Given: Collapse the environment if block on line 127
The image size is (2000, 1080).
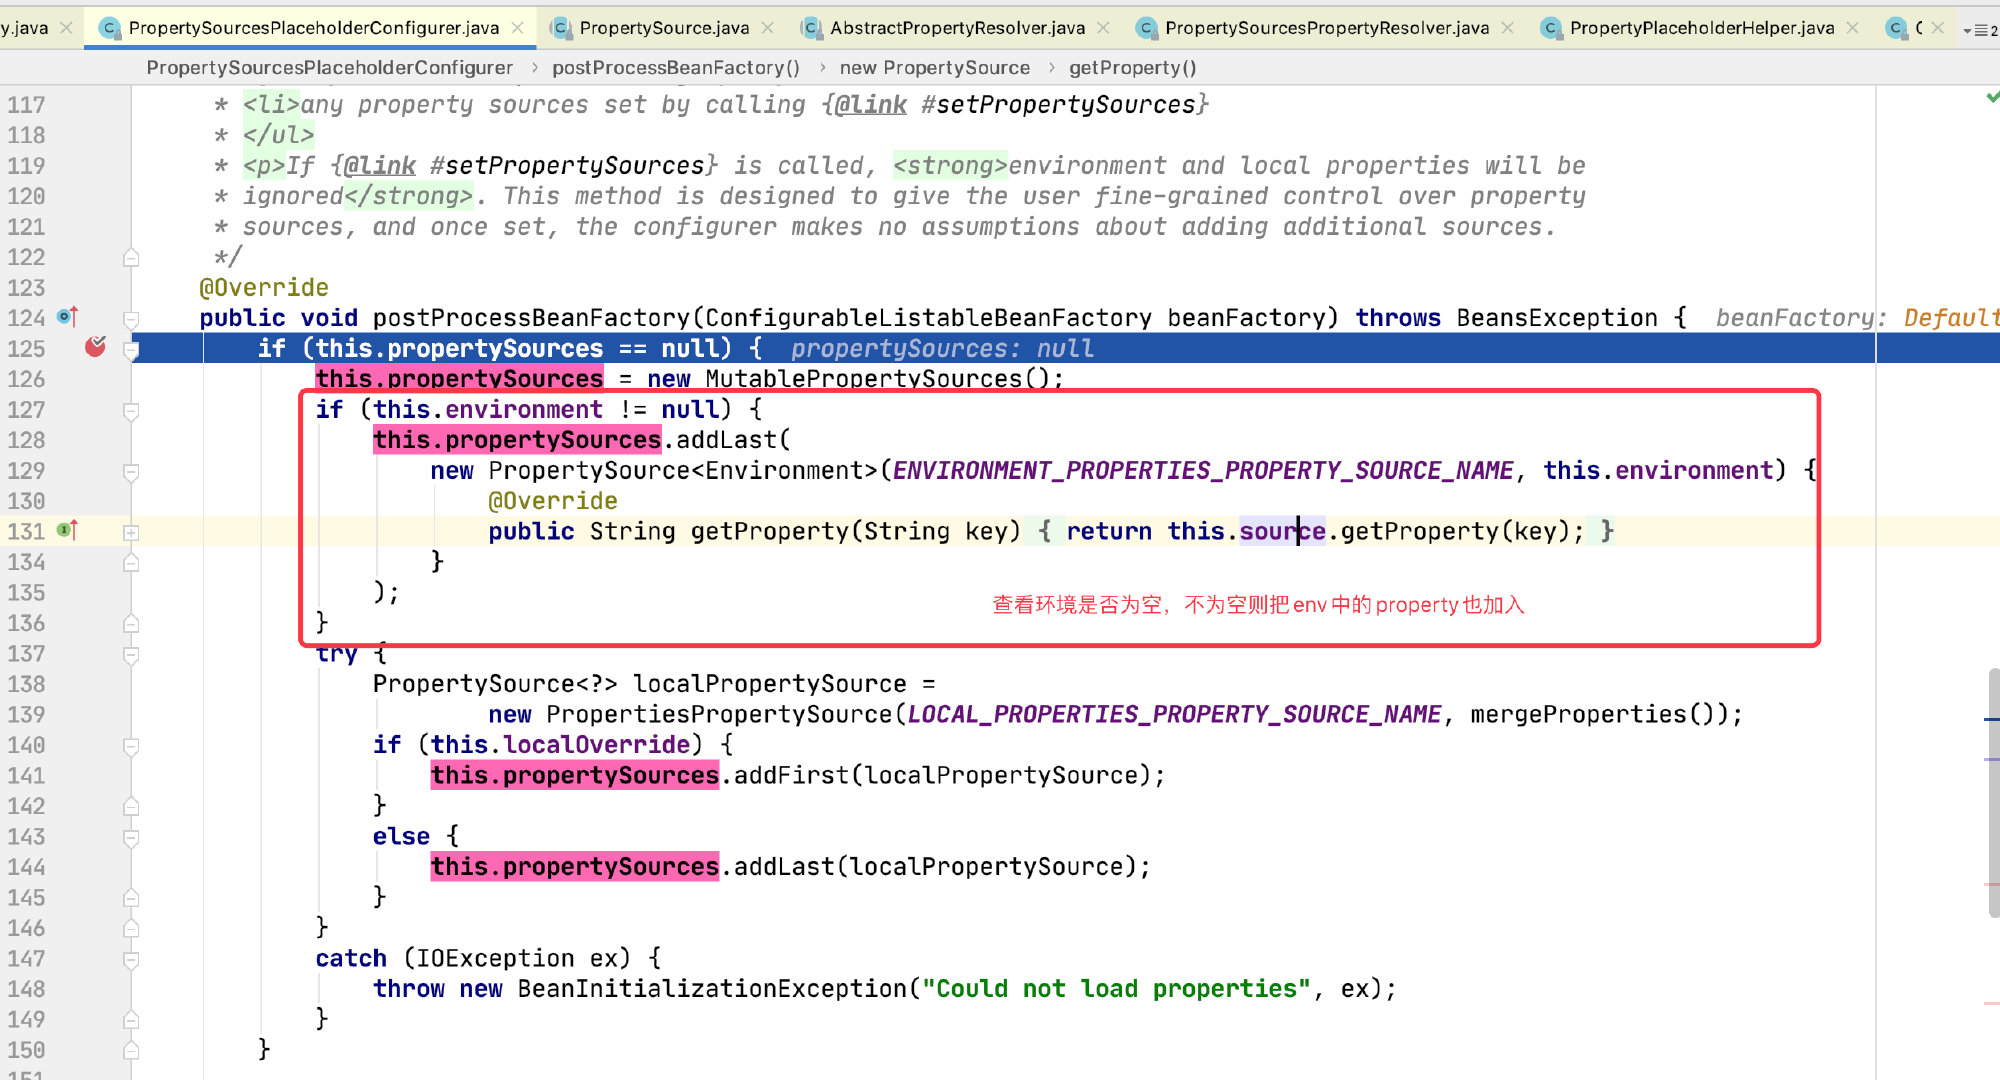Looking at the screenshot, I should coord(131,411).
